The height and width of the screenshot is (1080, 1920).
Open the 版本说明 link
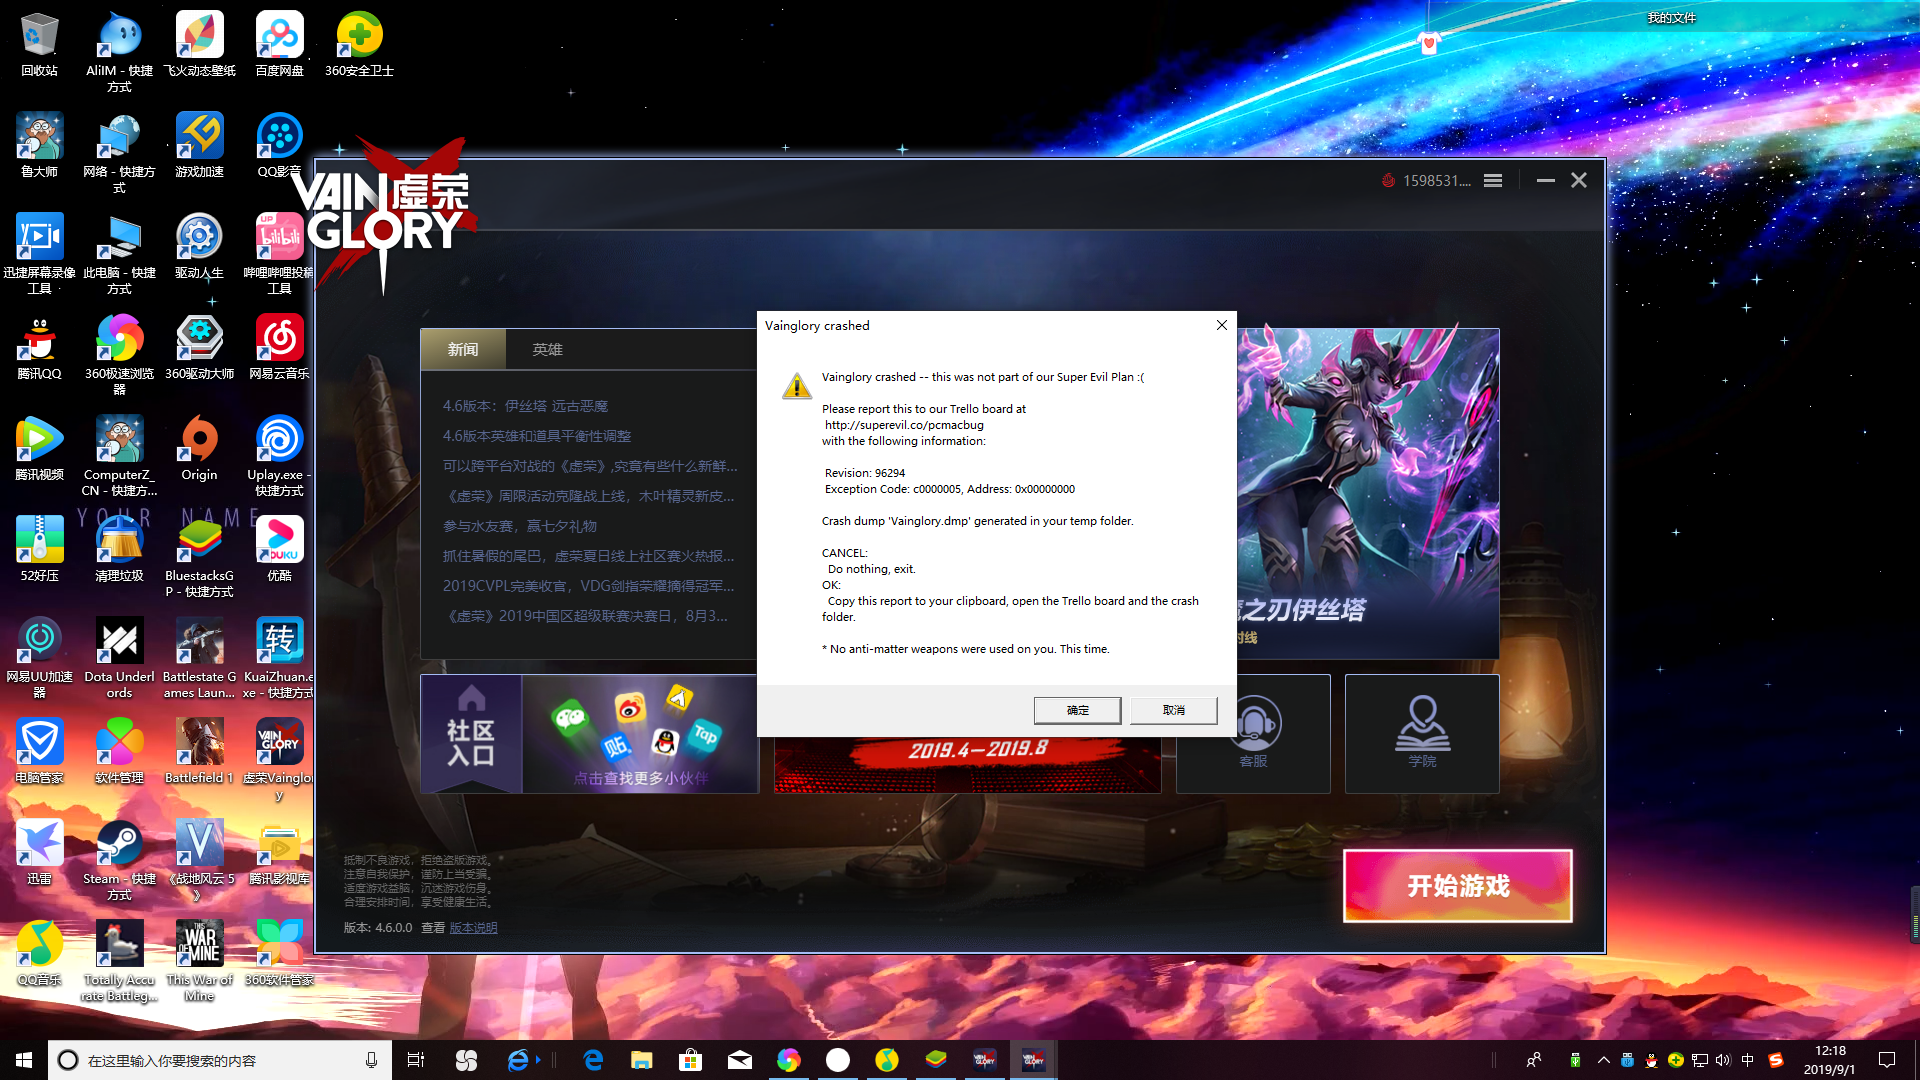tap(473, 928)
